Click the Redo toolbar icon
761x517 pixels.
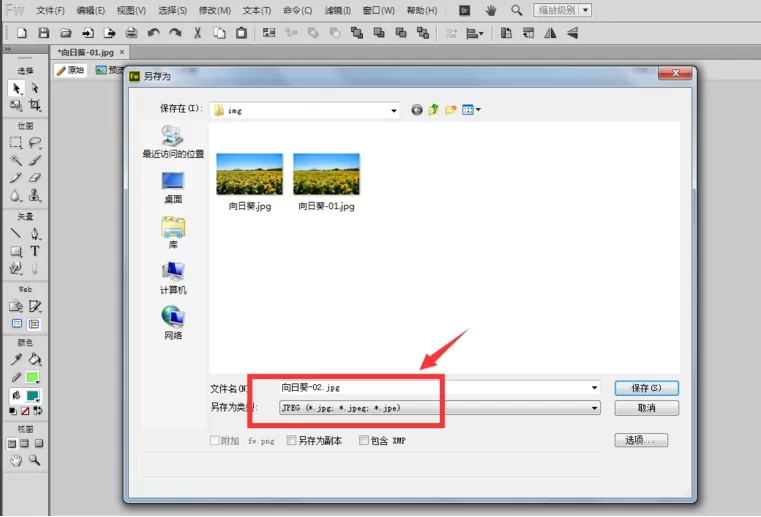click(175, 33)
